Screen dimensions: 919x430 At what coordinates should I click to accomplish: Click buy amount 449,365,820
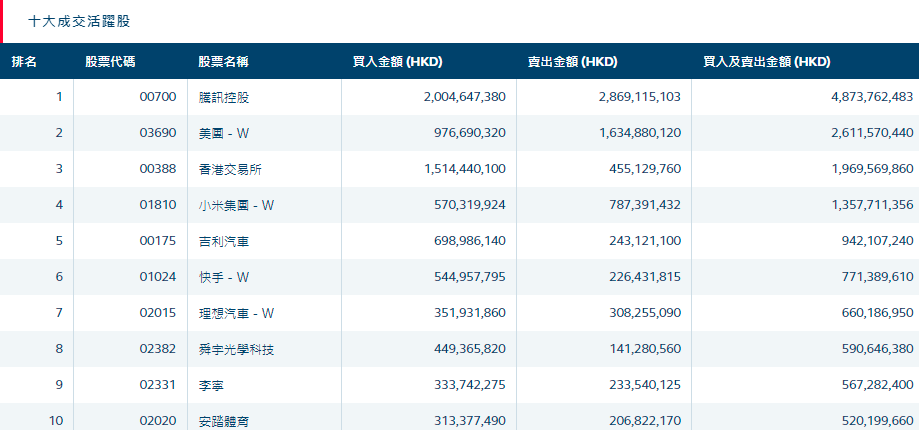point(470,349)
